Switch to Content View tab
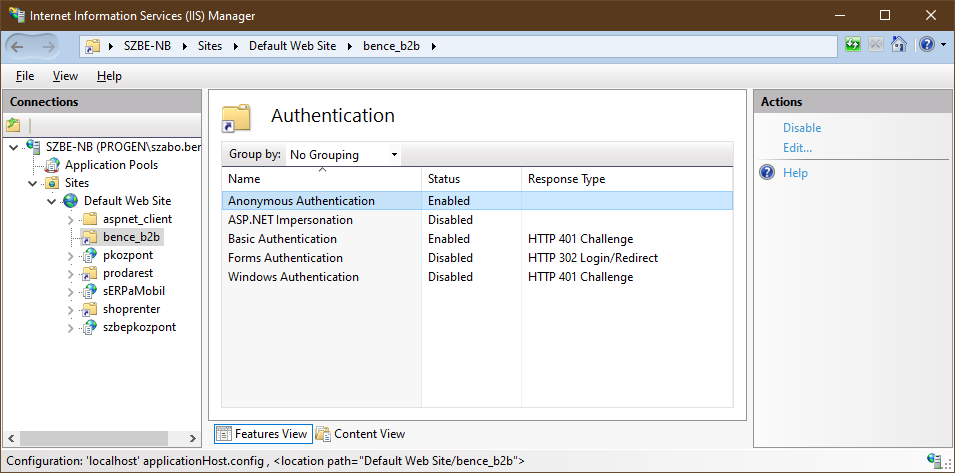The width and height of the screenshot is (955, 473). pyautogui.click(x=360, y=434)
